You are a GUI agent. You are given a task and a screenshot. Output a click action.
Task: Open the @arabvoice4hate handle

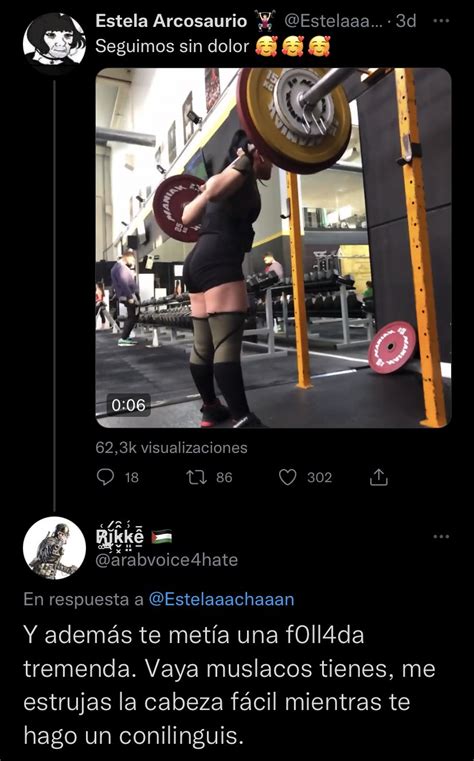pyautogui.click(x=167, y=560)
